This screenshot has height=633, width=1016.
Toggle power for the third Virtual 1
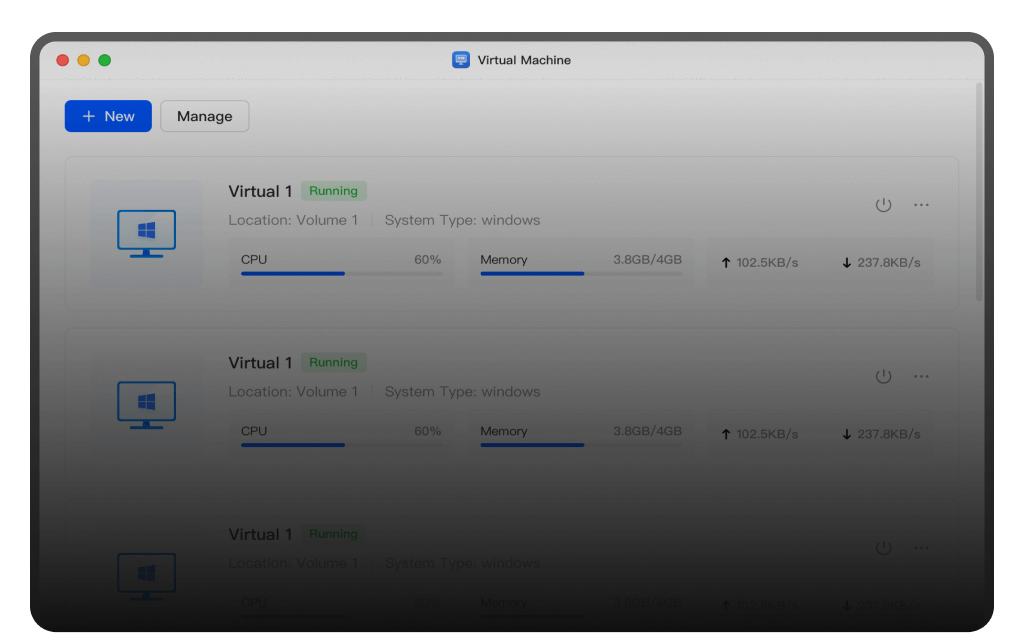[883, 548]
